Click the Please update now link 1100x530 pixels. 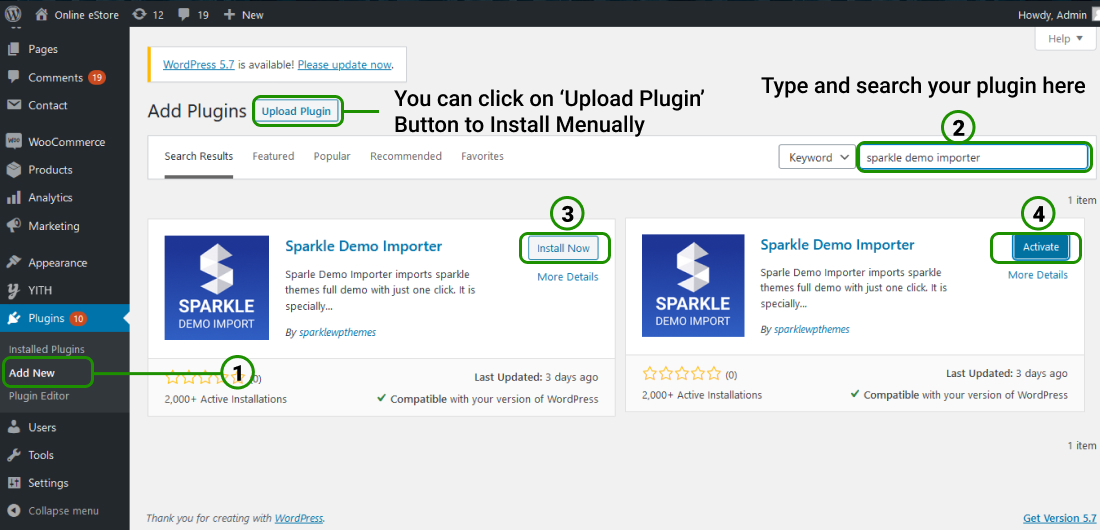click(344, 65)
